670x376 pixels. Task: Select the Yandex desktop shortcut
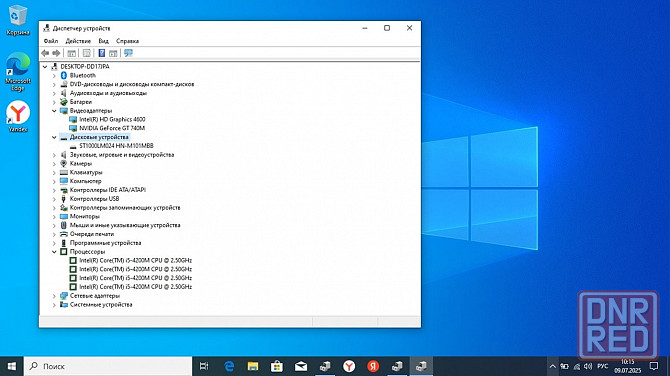18,116
